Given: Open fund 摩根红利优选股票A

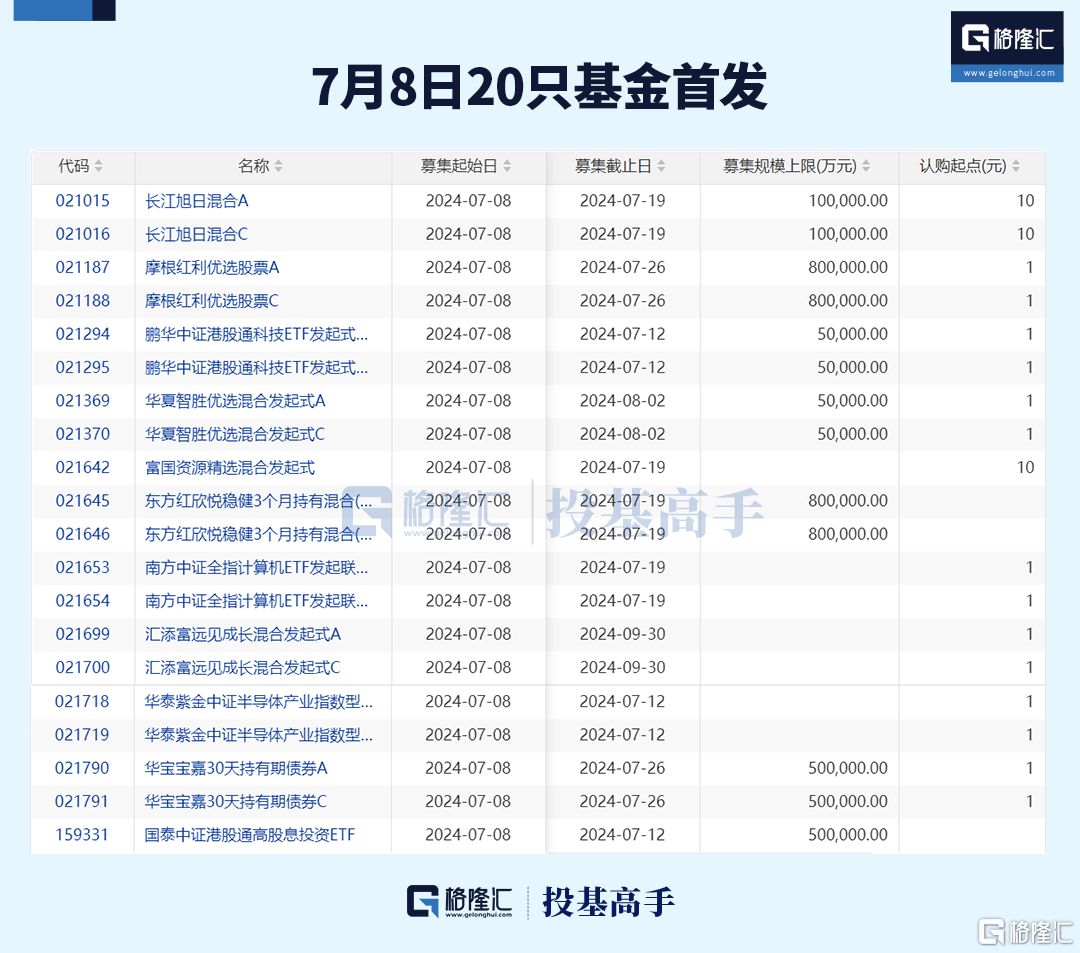Looking at the screenshot, I should click(x=212, y=267).
